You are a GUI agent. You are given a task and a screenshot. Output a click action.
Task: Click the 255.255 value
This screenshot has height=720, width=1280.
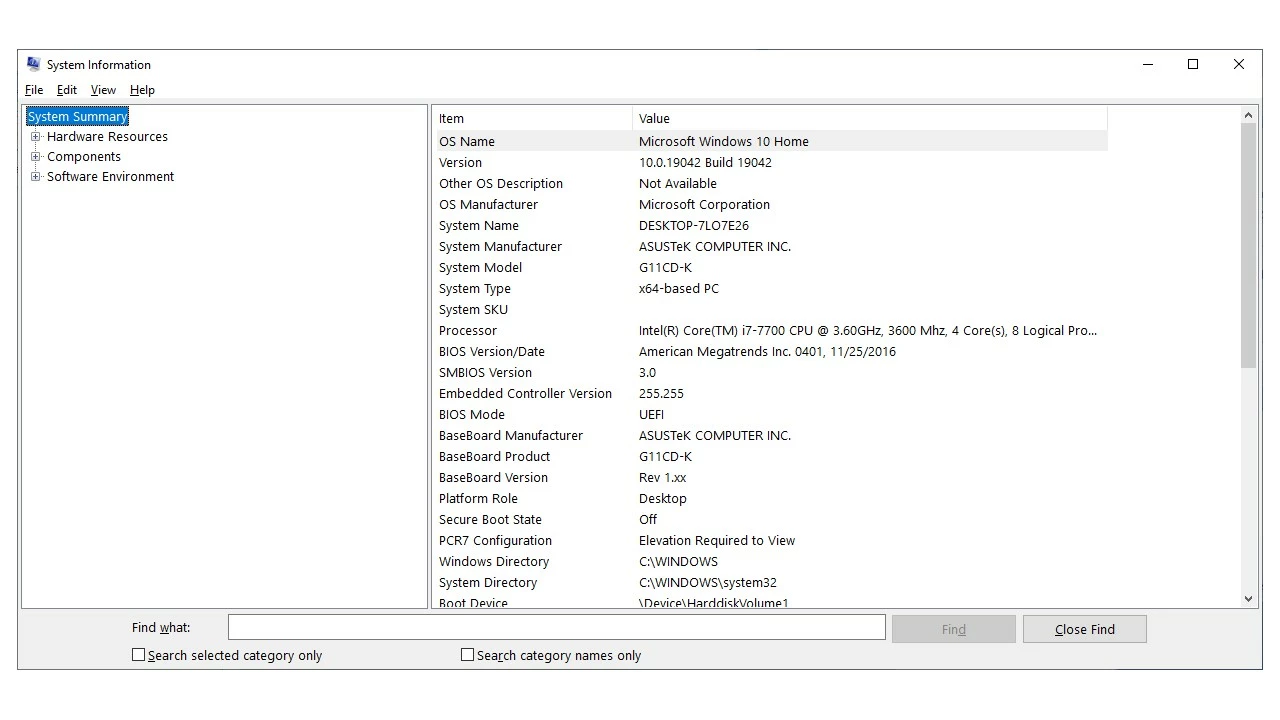(x=661, y=393)
